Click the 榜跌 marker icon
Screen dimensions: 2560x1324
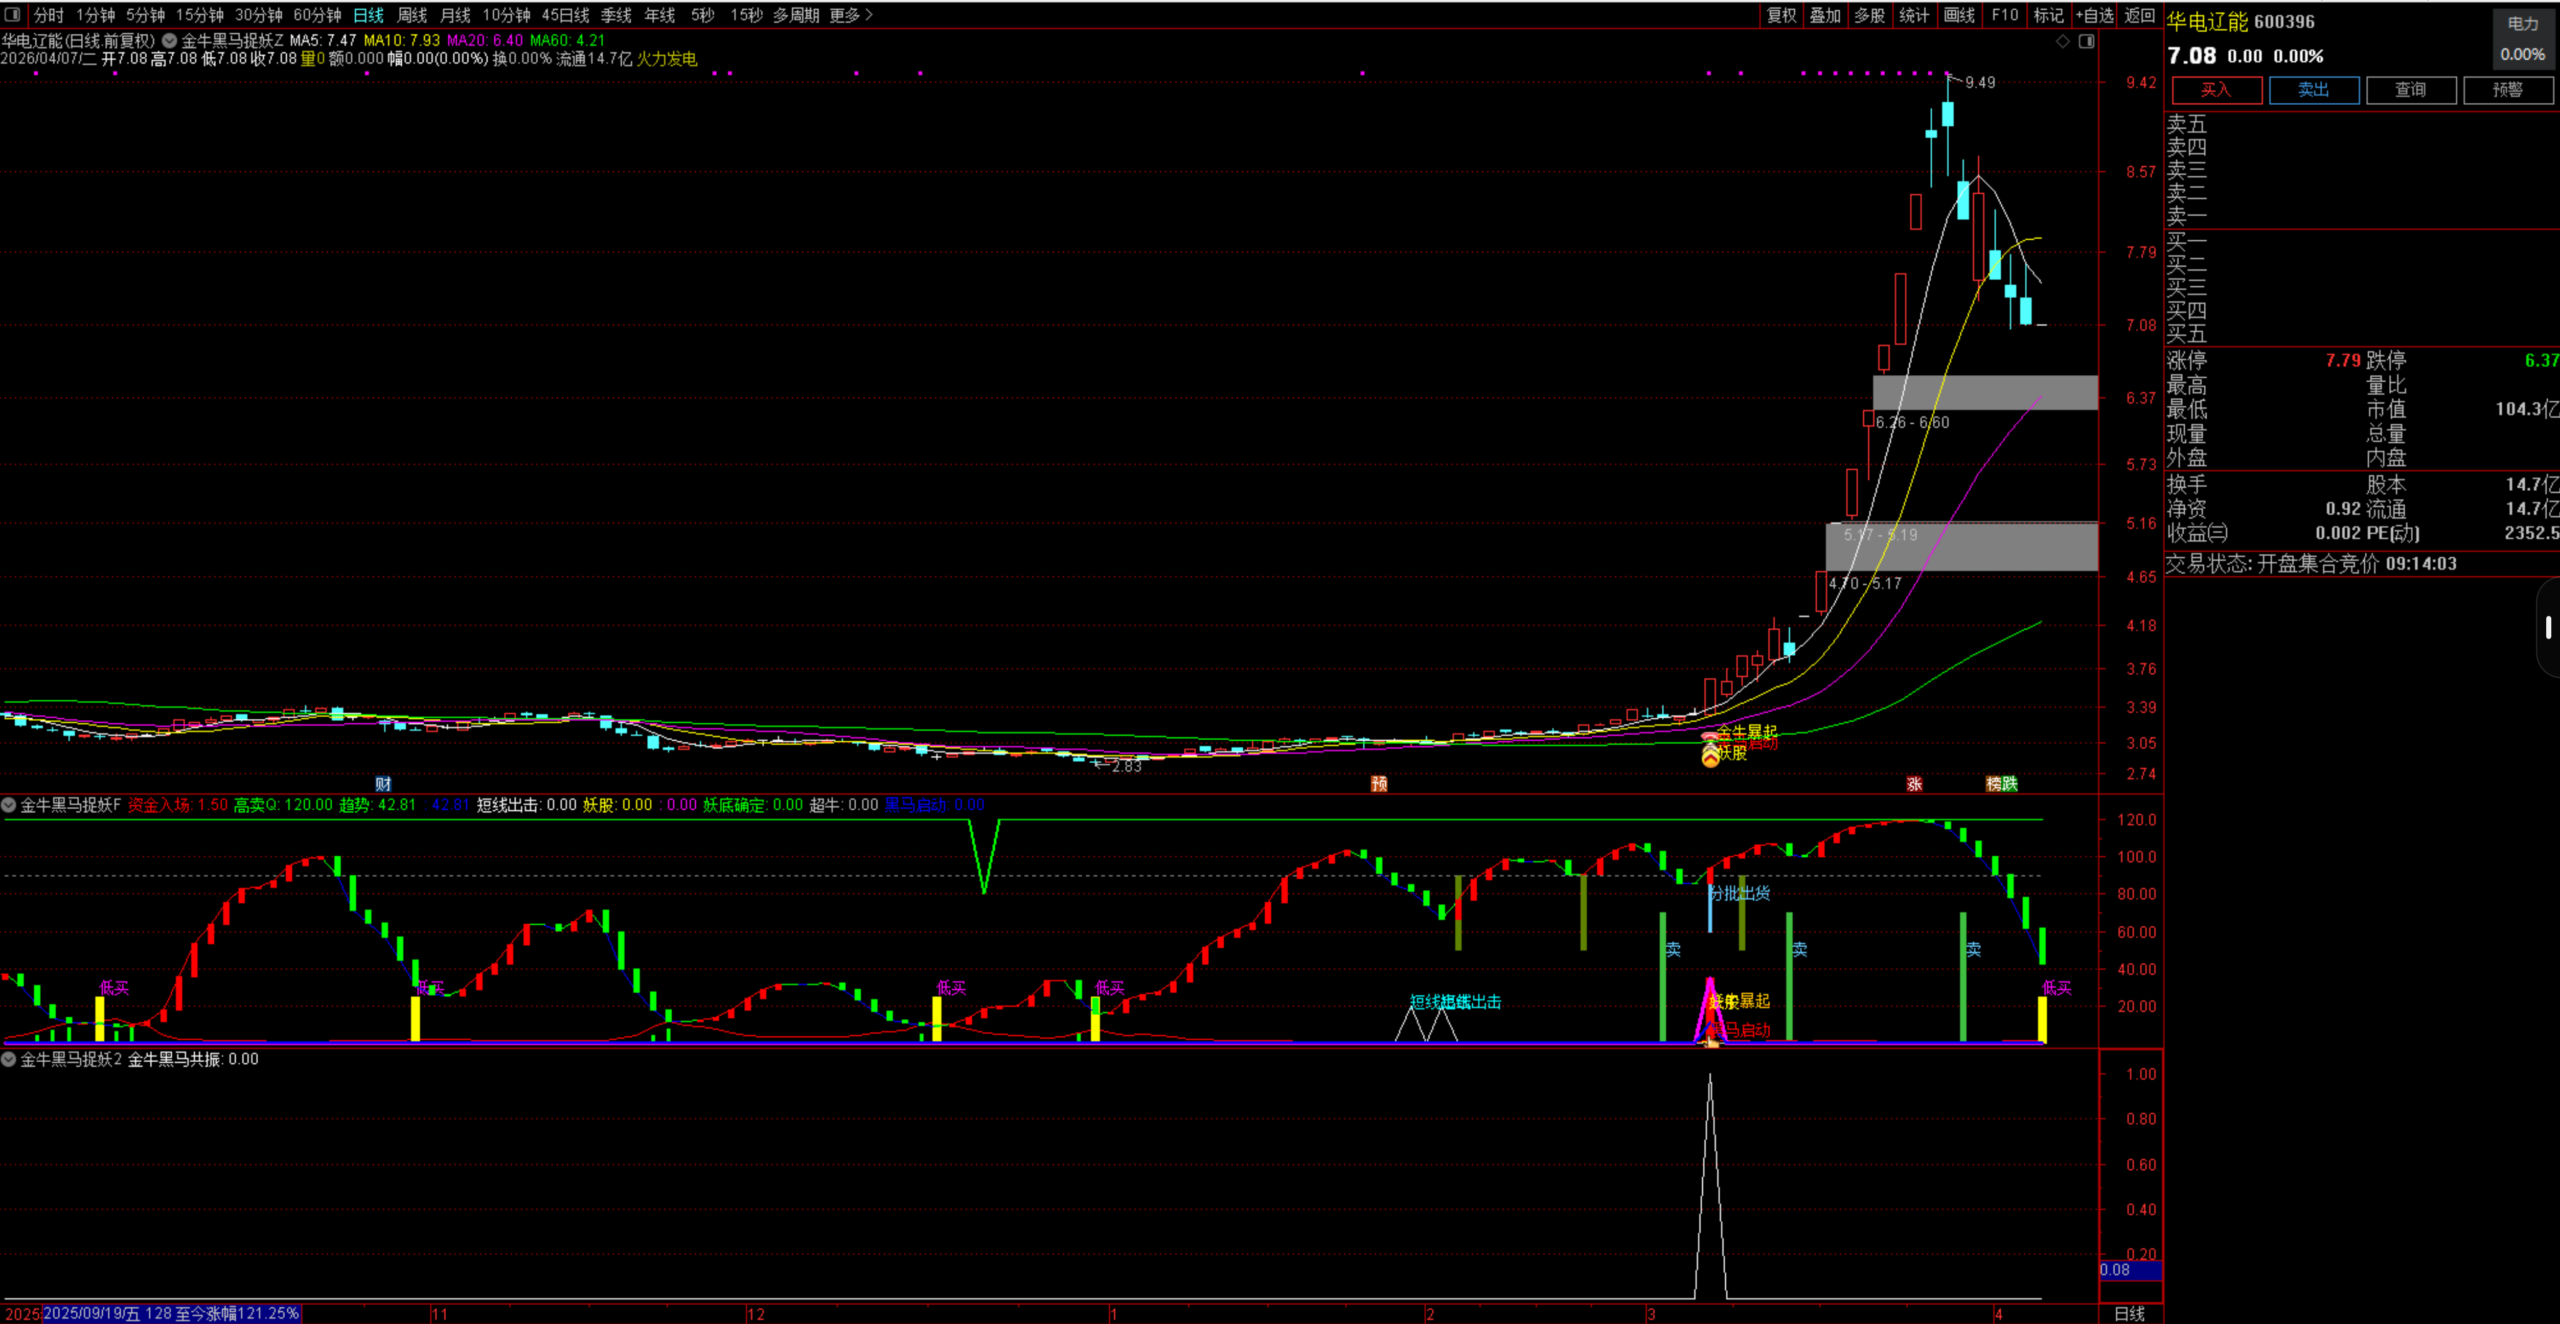(2001, 784)
